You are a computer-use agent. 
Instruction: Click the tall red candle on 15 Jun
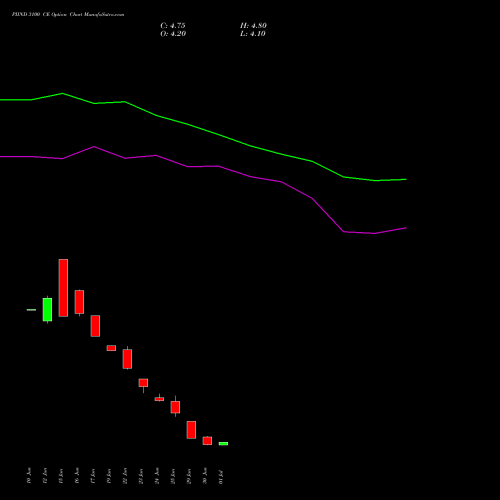tap(63, 288)
